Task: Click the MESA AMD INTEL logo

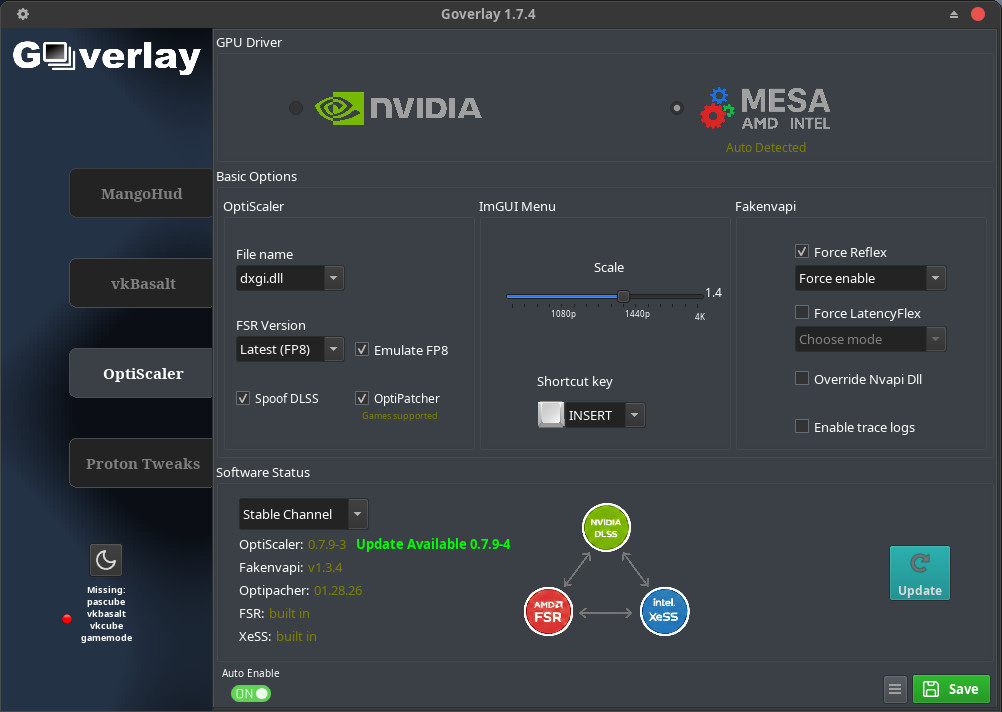Action: pyautogui.click(x=766, y=109)
